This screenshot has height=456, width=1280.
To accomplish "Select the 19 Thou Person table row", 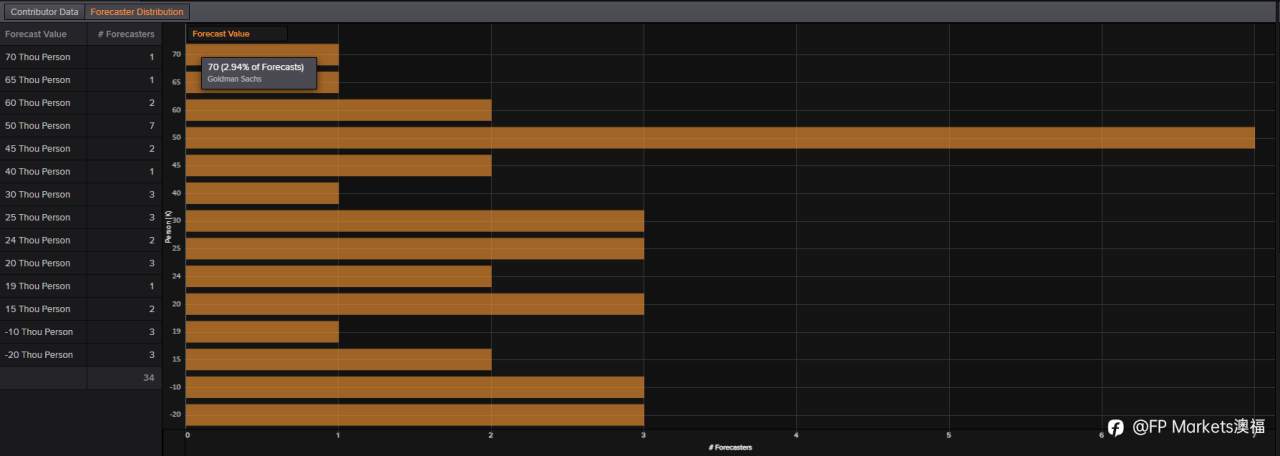I will coord(80,286).
